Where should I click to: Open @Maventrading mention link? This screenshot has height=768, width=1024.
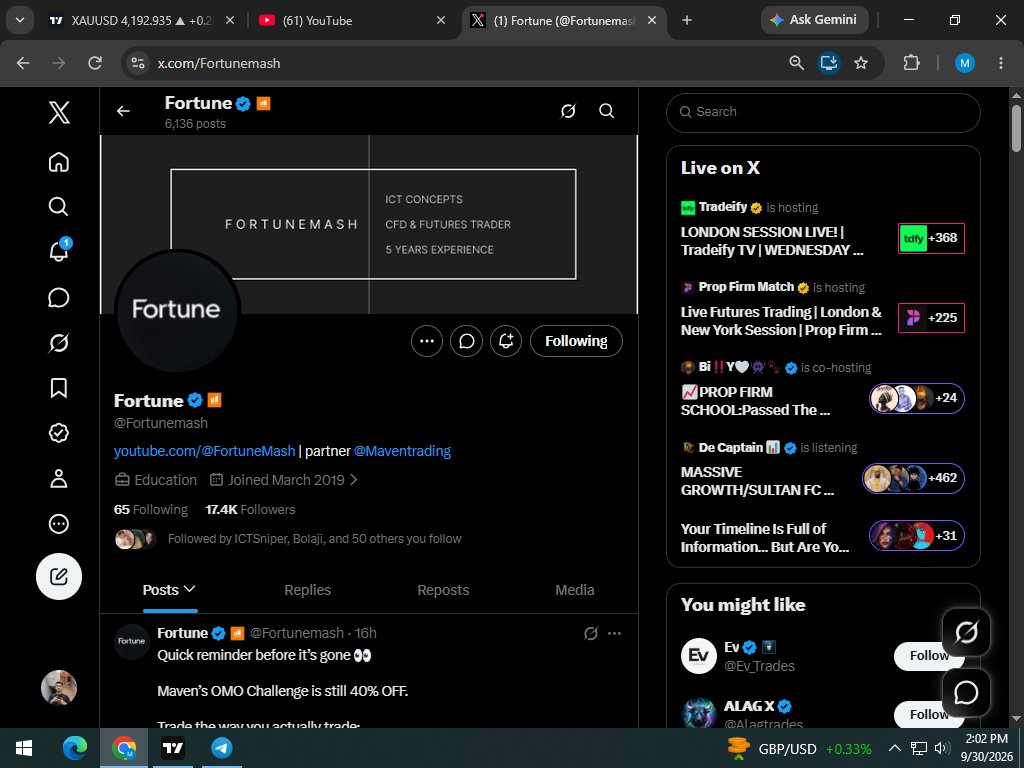pyautogui.click(x=402, y=451)
